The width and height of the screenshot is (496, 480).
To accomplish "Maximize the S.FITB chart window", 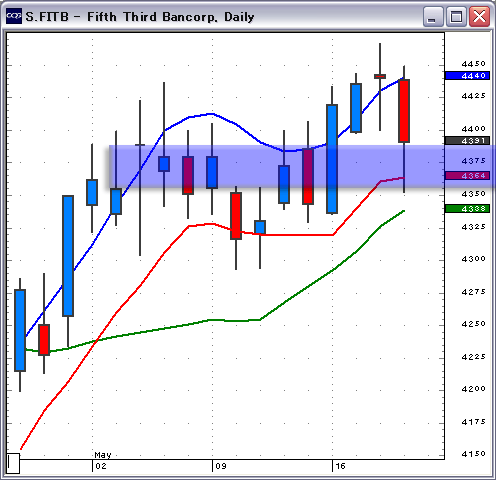I will point(456,16).
